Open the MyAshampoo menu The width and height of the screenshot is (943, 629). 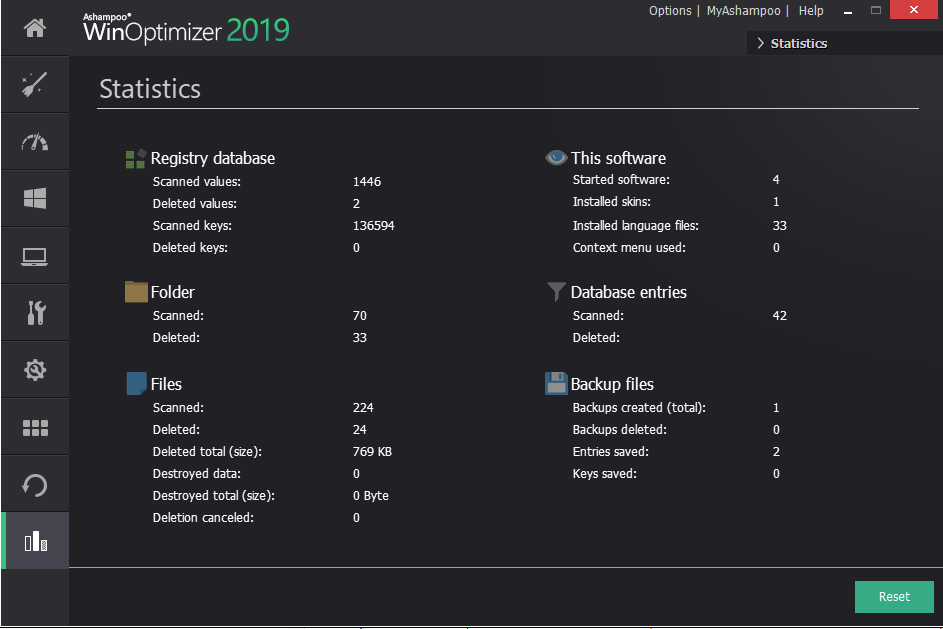pyautogui.click(x=743, y=11)
